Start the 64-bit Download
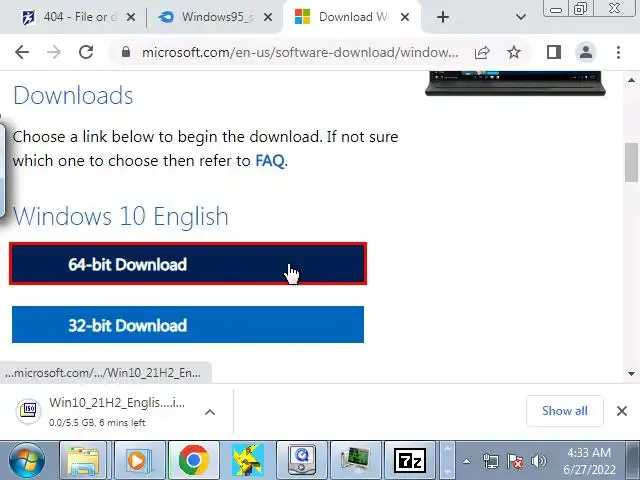 pos(188,264)
